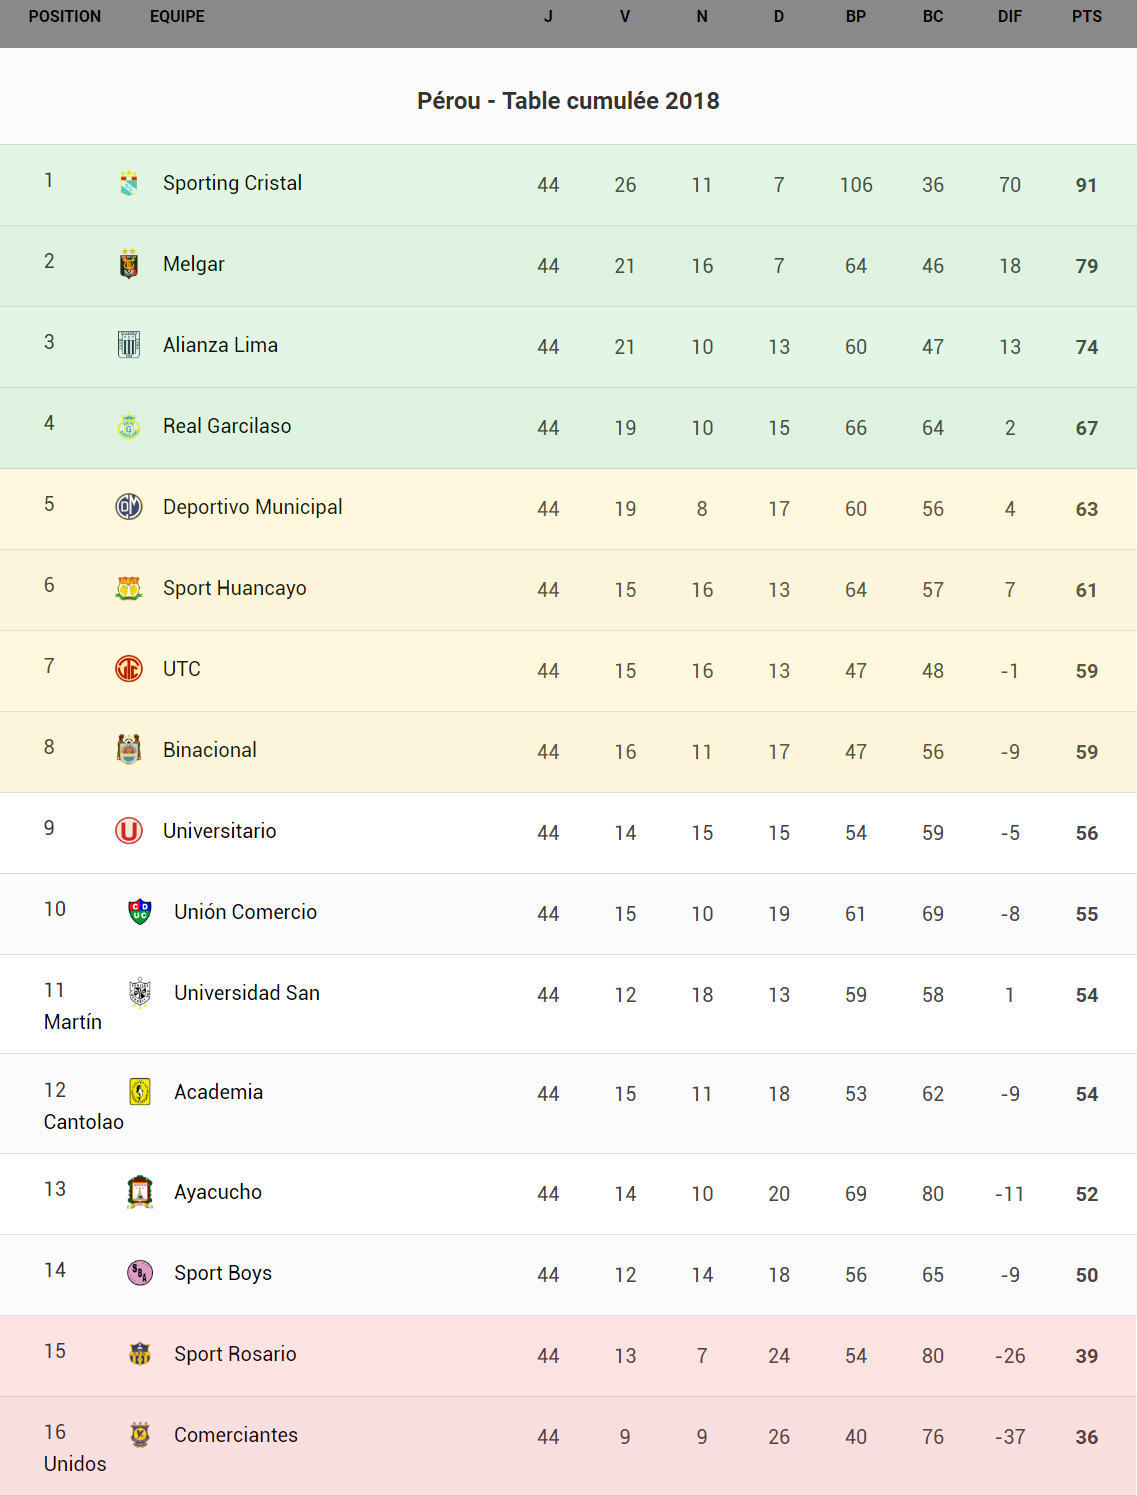This screenshot has height=1496, width=1137.
Task: Click the EQUIPE column header
Action: [177, 17]
